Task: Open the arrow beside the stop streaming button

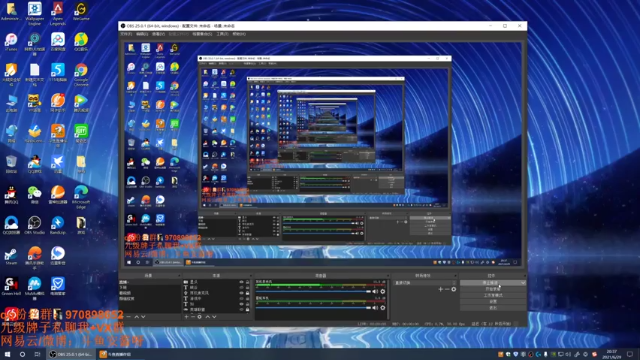Action: coord(523,283)
